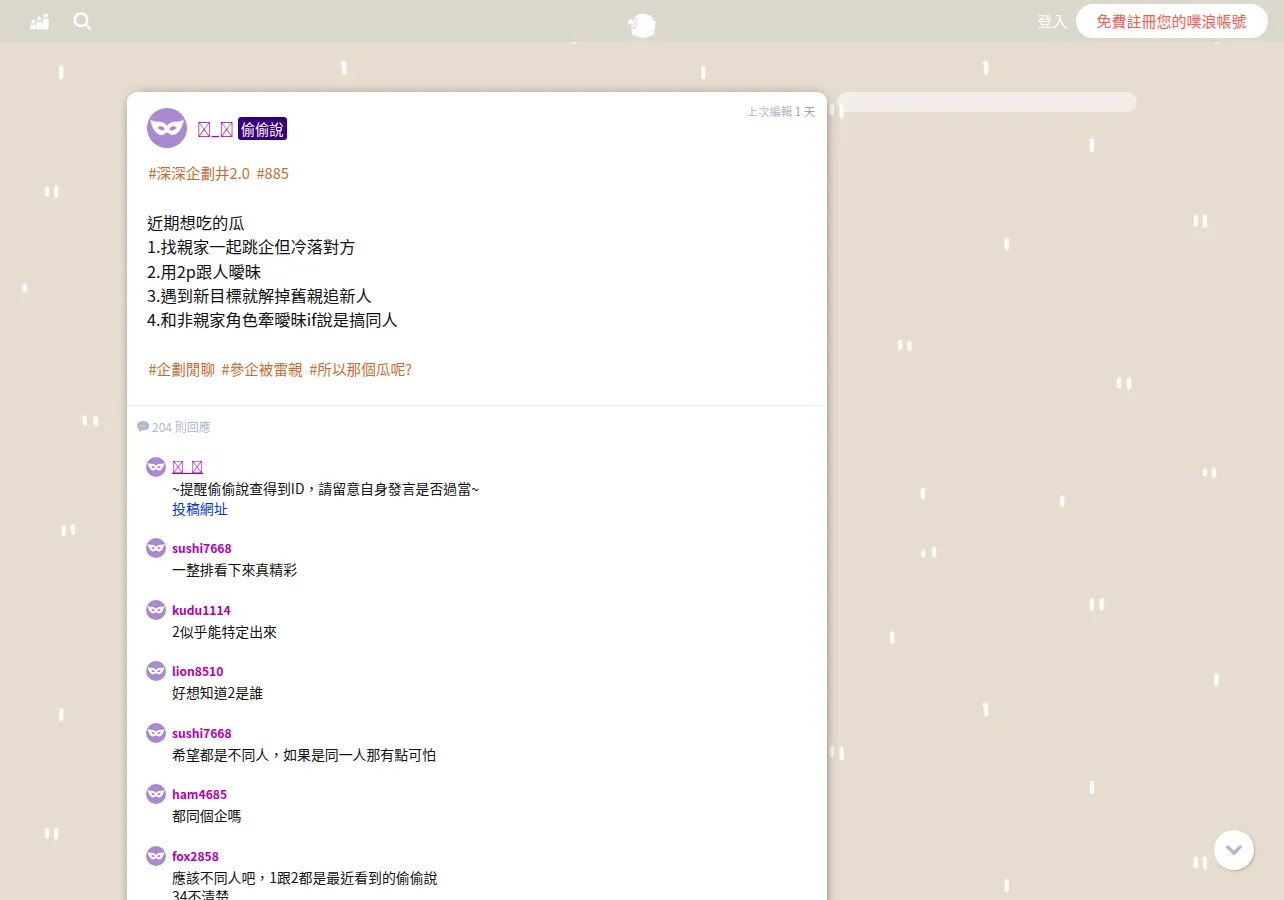The height and width of the screenshot is (900, 1284).
Task: Open the ham4685 username
Action: pyautogui.click(x=199, y=794)
